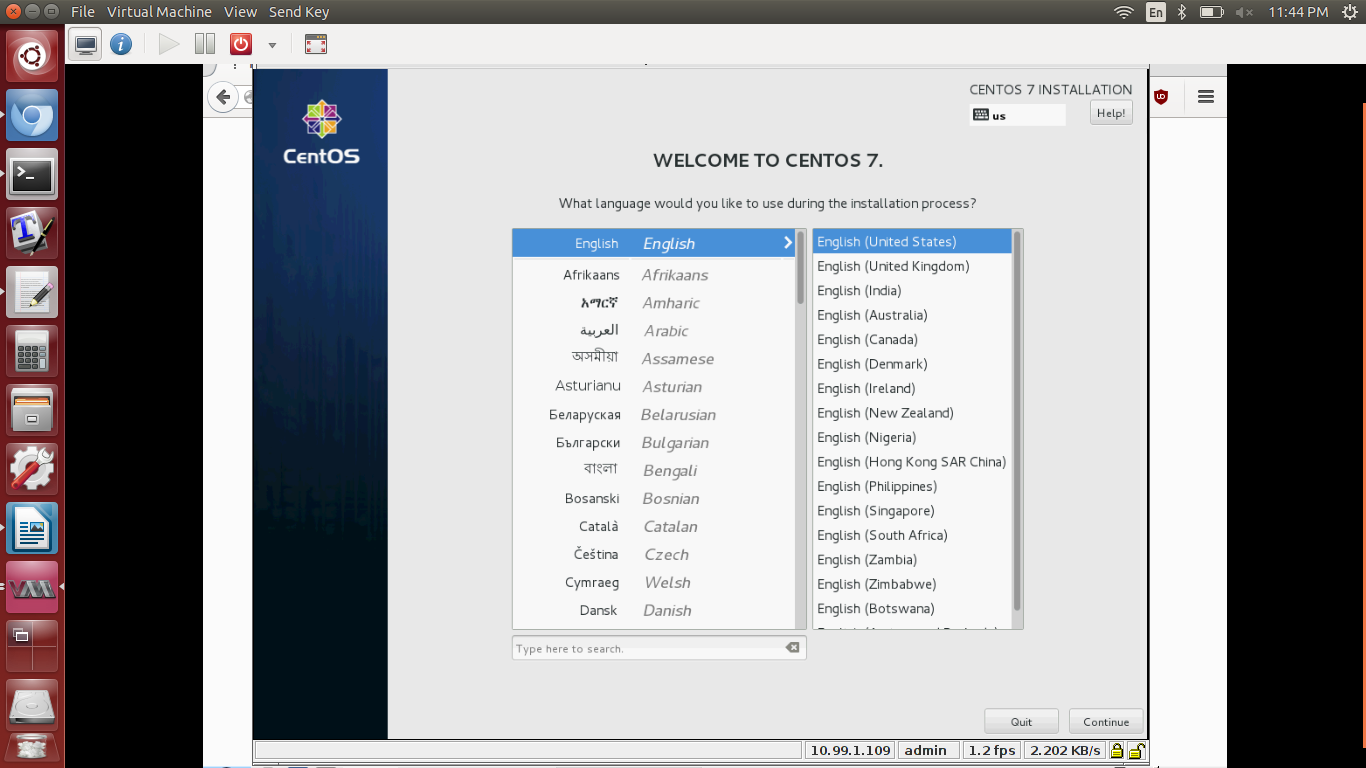The height and width of the screenshot is (768, 1366).
Task: Choose English (Denmark) locale
Action: (x=912, y=364)
